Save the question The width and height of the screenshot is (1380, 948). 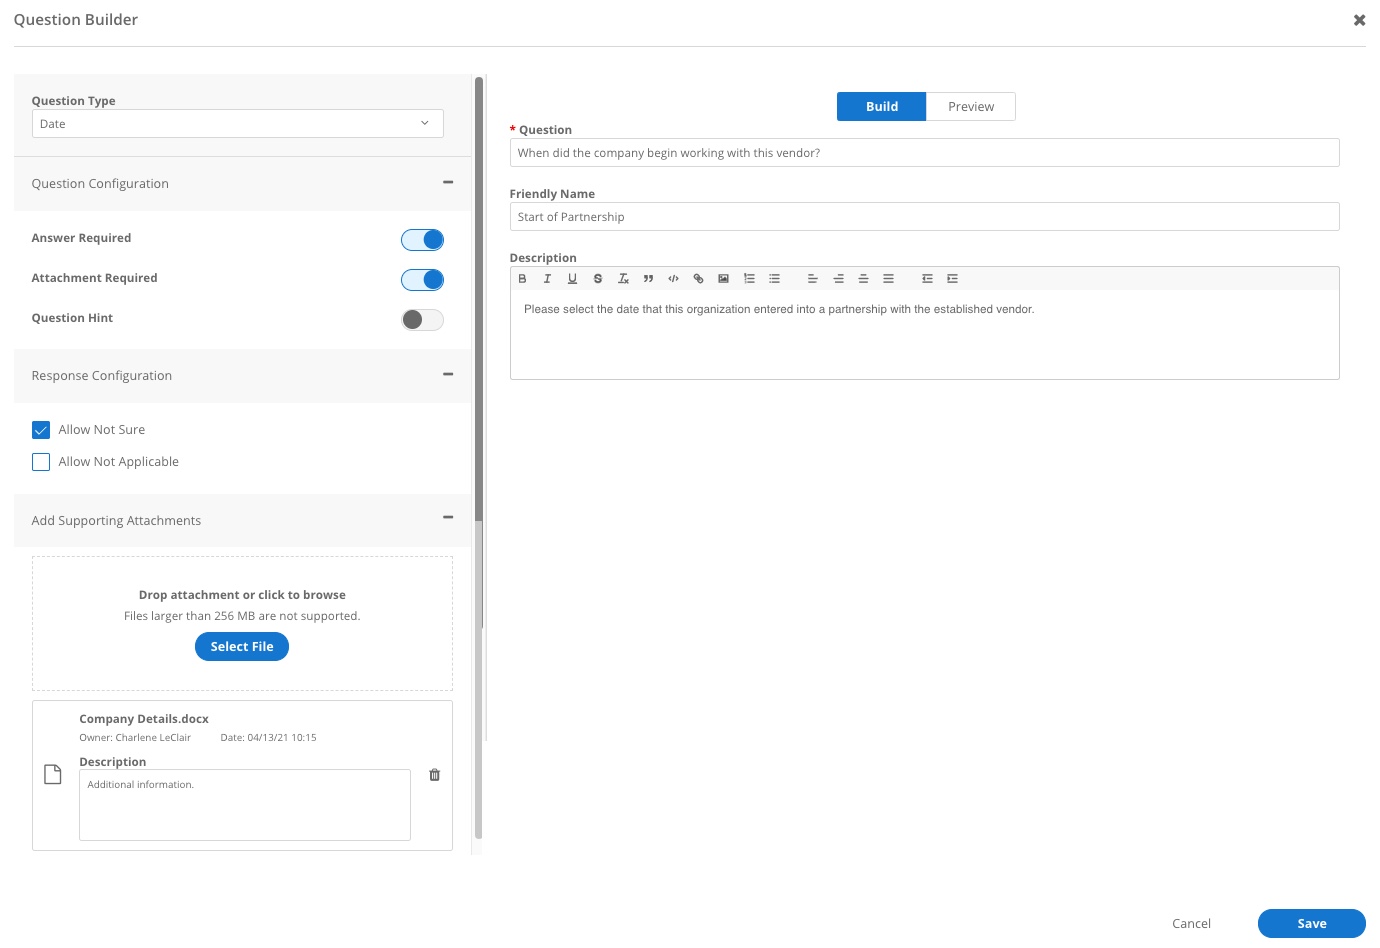(1311, 924)
